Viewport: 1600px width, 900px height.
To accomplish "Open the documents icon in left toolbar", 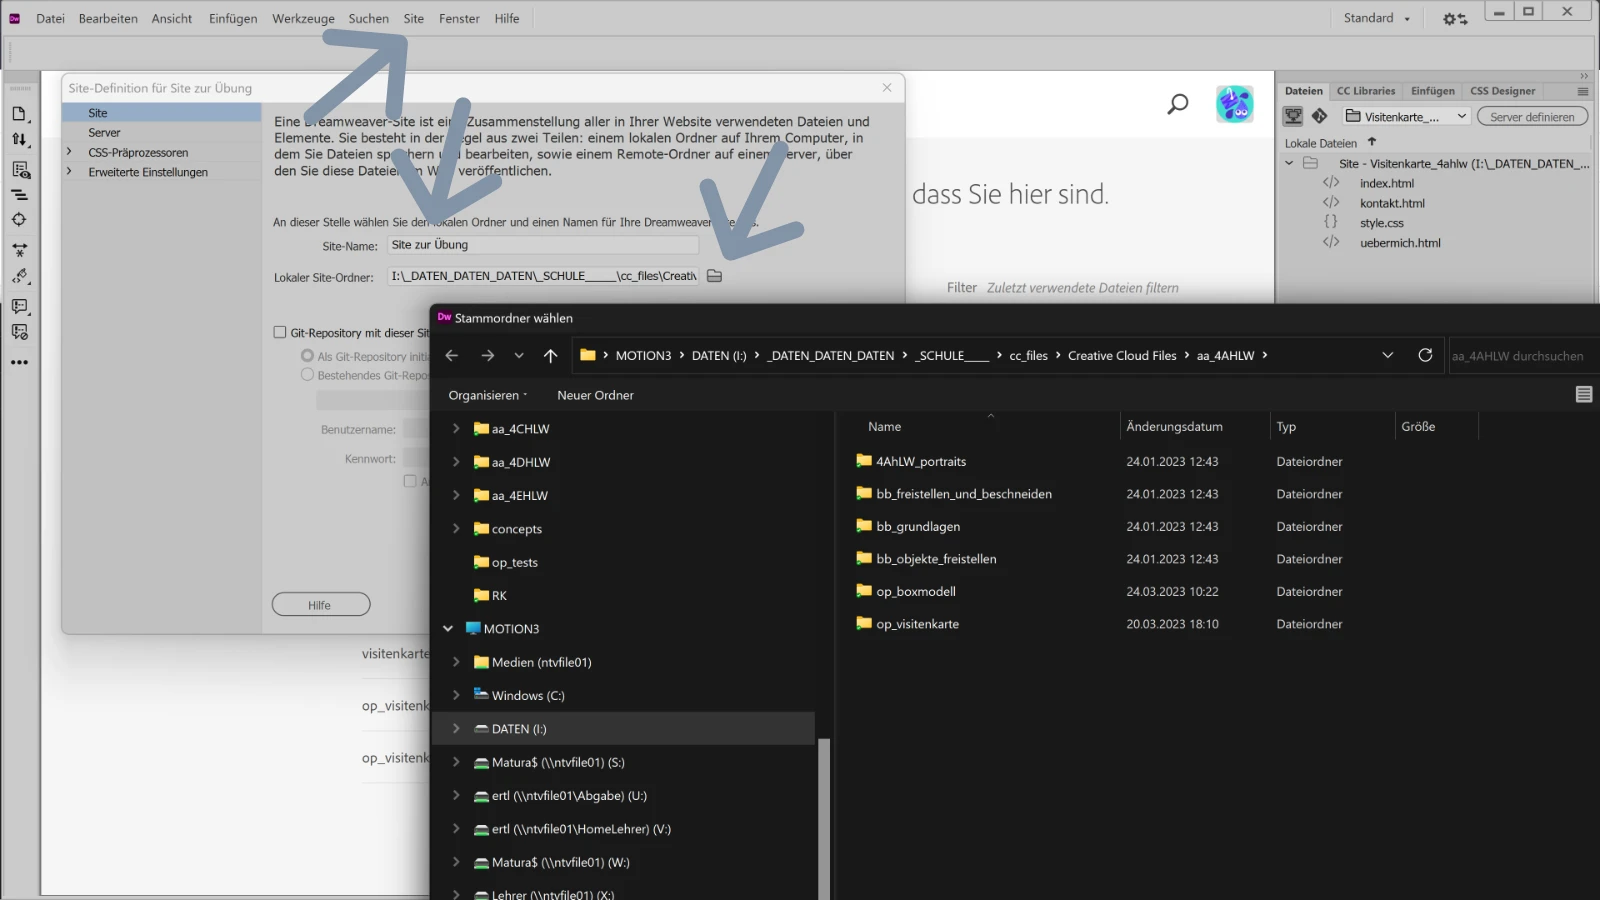I will tap(20, 114).
